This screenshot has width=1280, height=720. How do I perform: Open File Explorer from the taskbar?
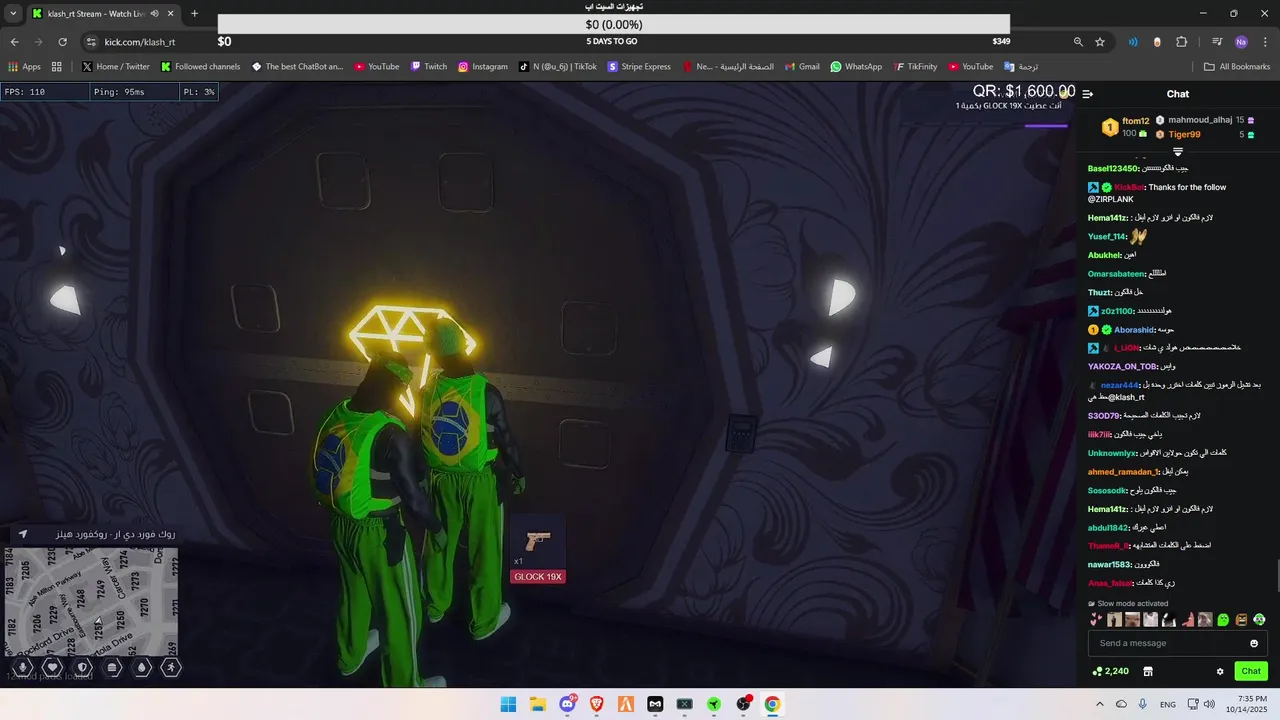pyautogui.click(x=537, y=704)
